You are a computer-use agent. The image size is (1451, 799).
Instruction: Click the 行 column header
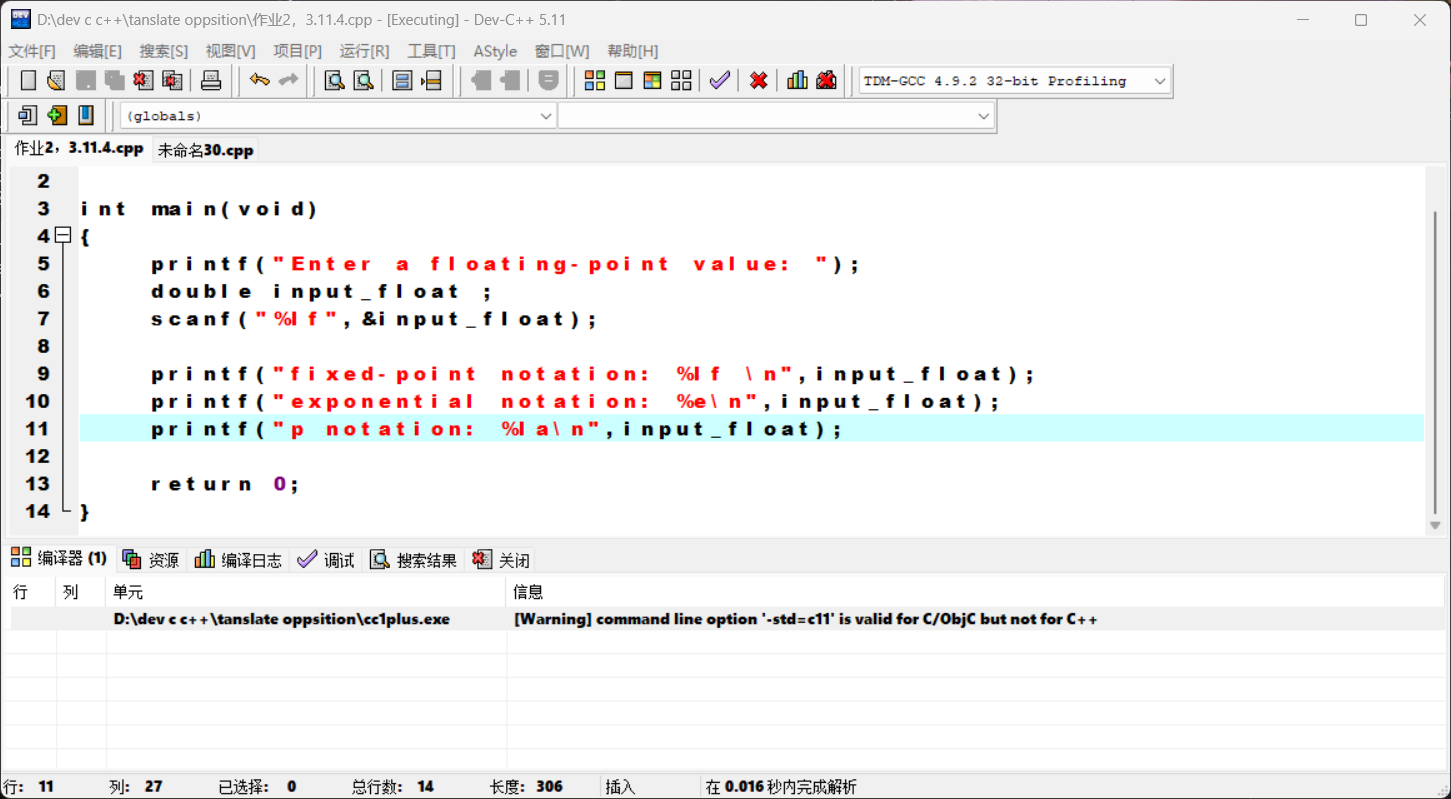pos(30,592)
